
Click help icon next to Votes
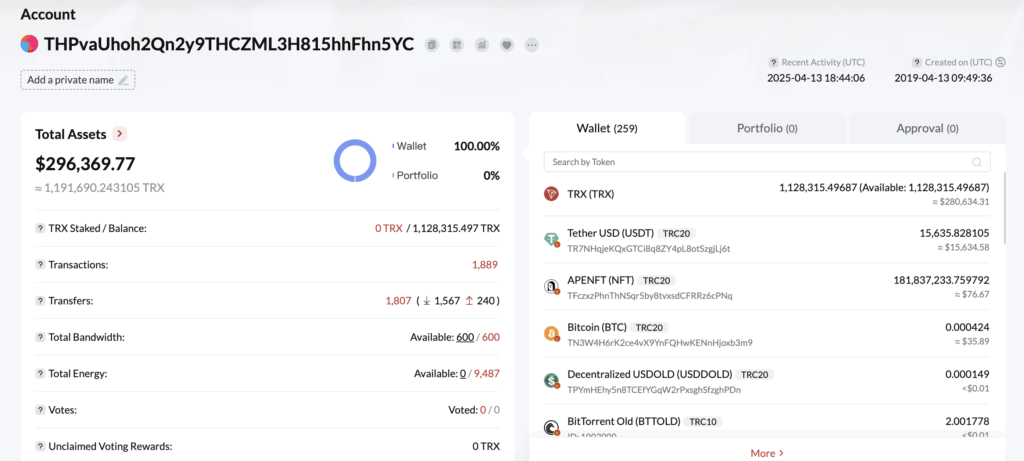[40, 410]
